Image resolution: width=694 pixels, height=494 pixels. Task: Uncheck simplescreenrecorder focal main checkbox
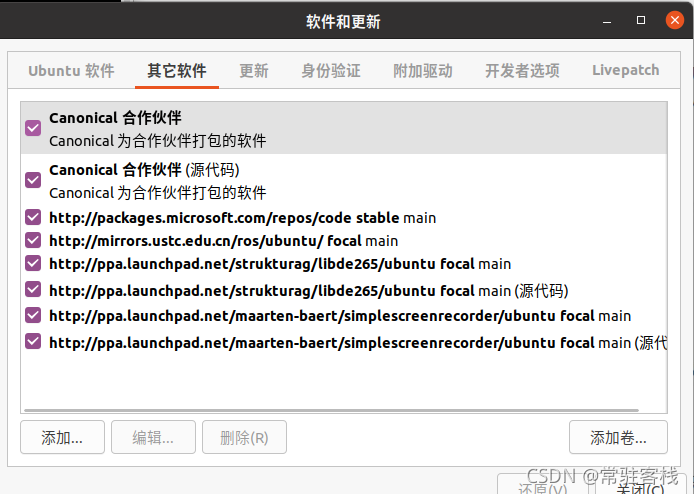33,315
